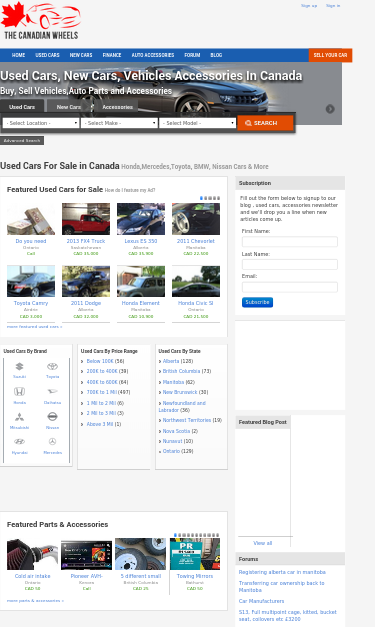This screenshot has width=375, height=627.
Task: Open the Mercedes brand icon
Action: click(x=52, y=442)
